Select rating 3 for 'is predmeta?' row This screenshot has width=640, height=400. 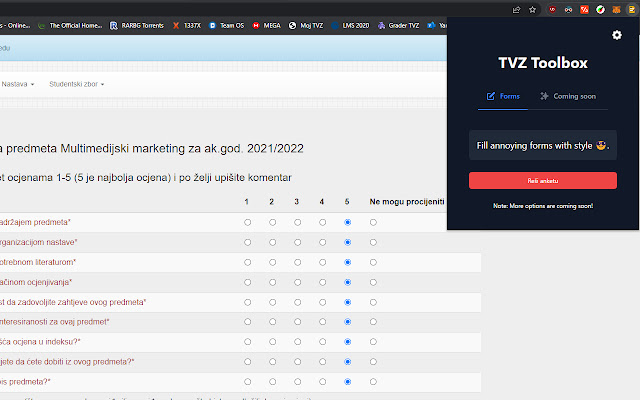click(x=297, y=382)
